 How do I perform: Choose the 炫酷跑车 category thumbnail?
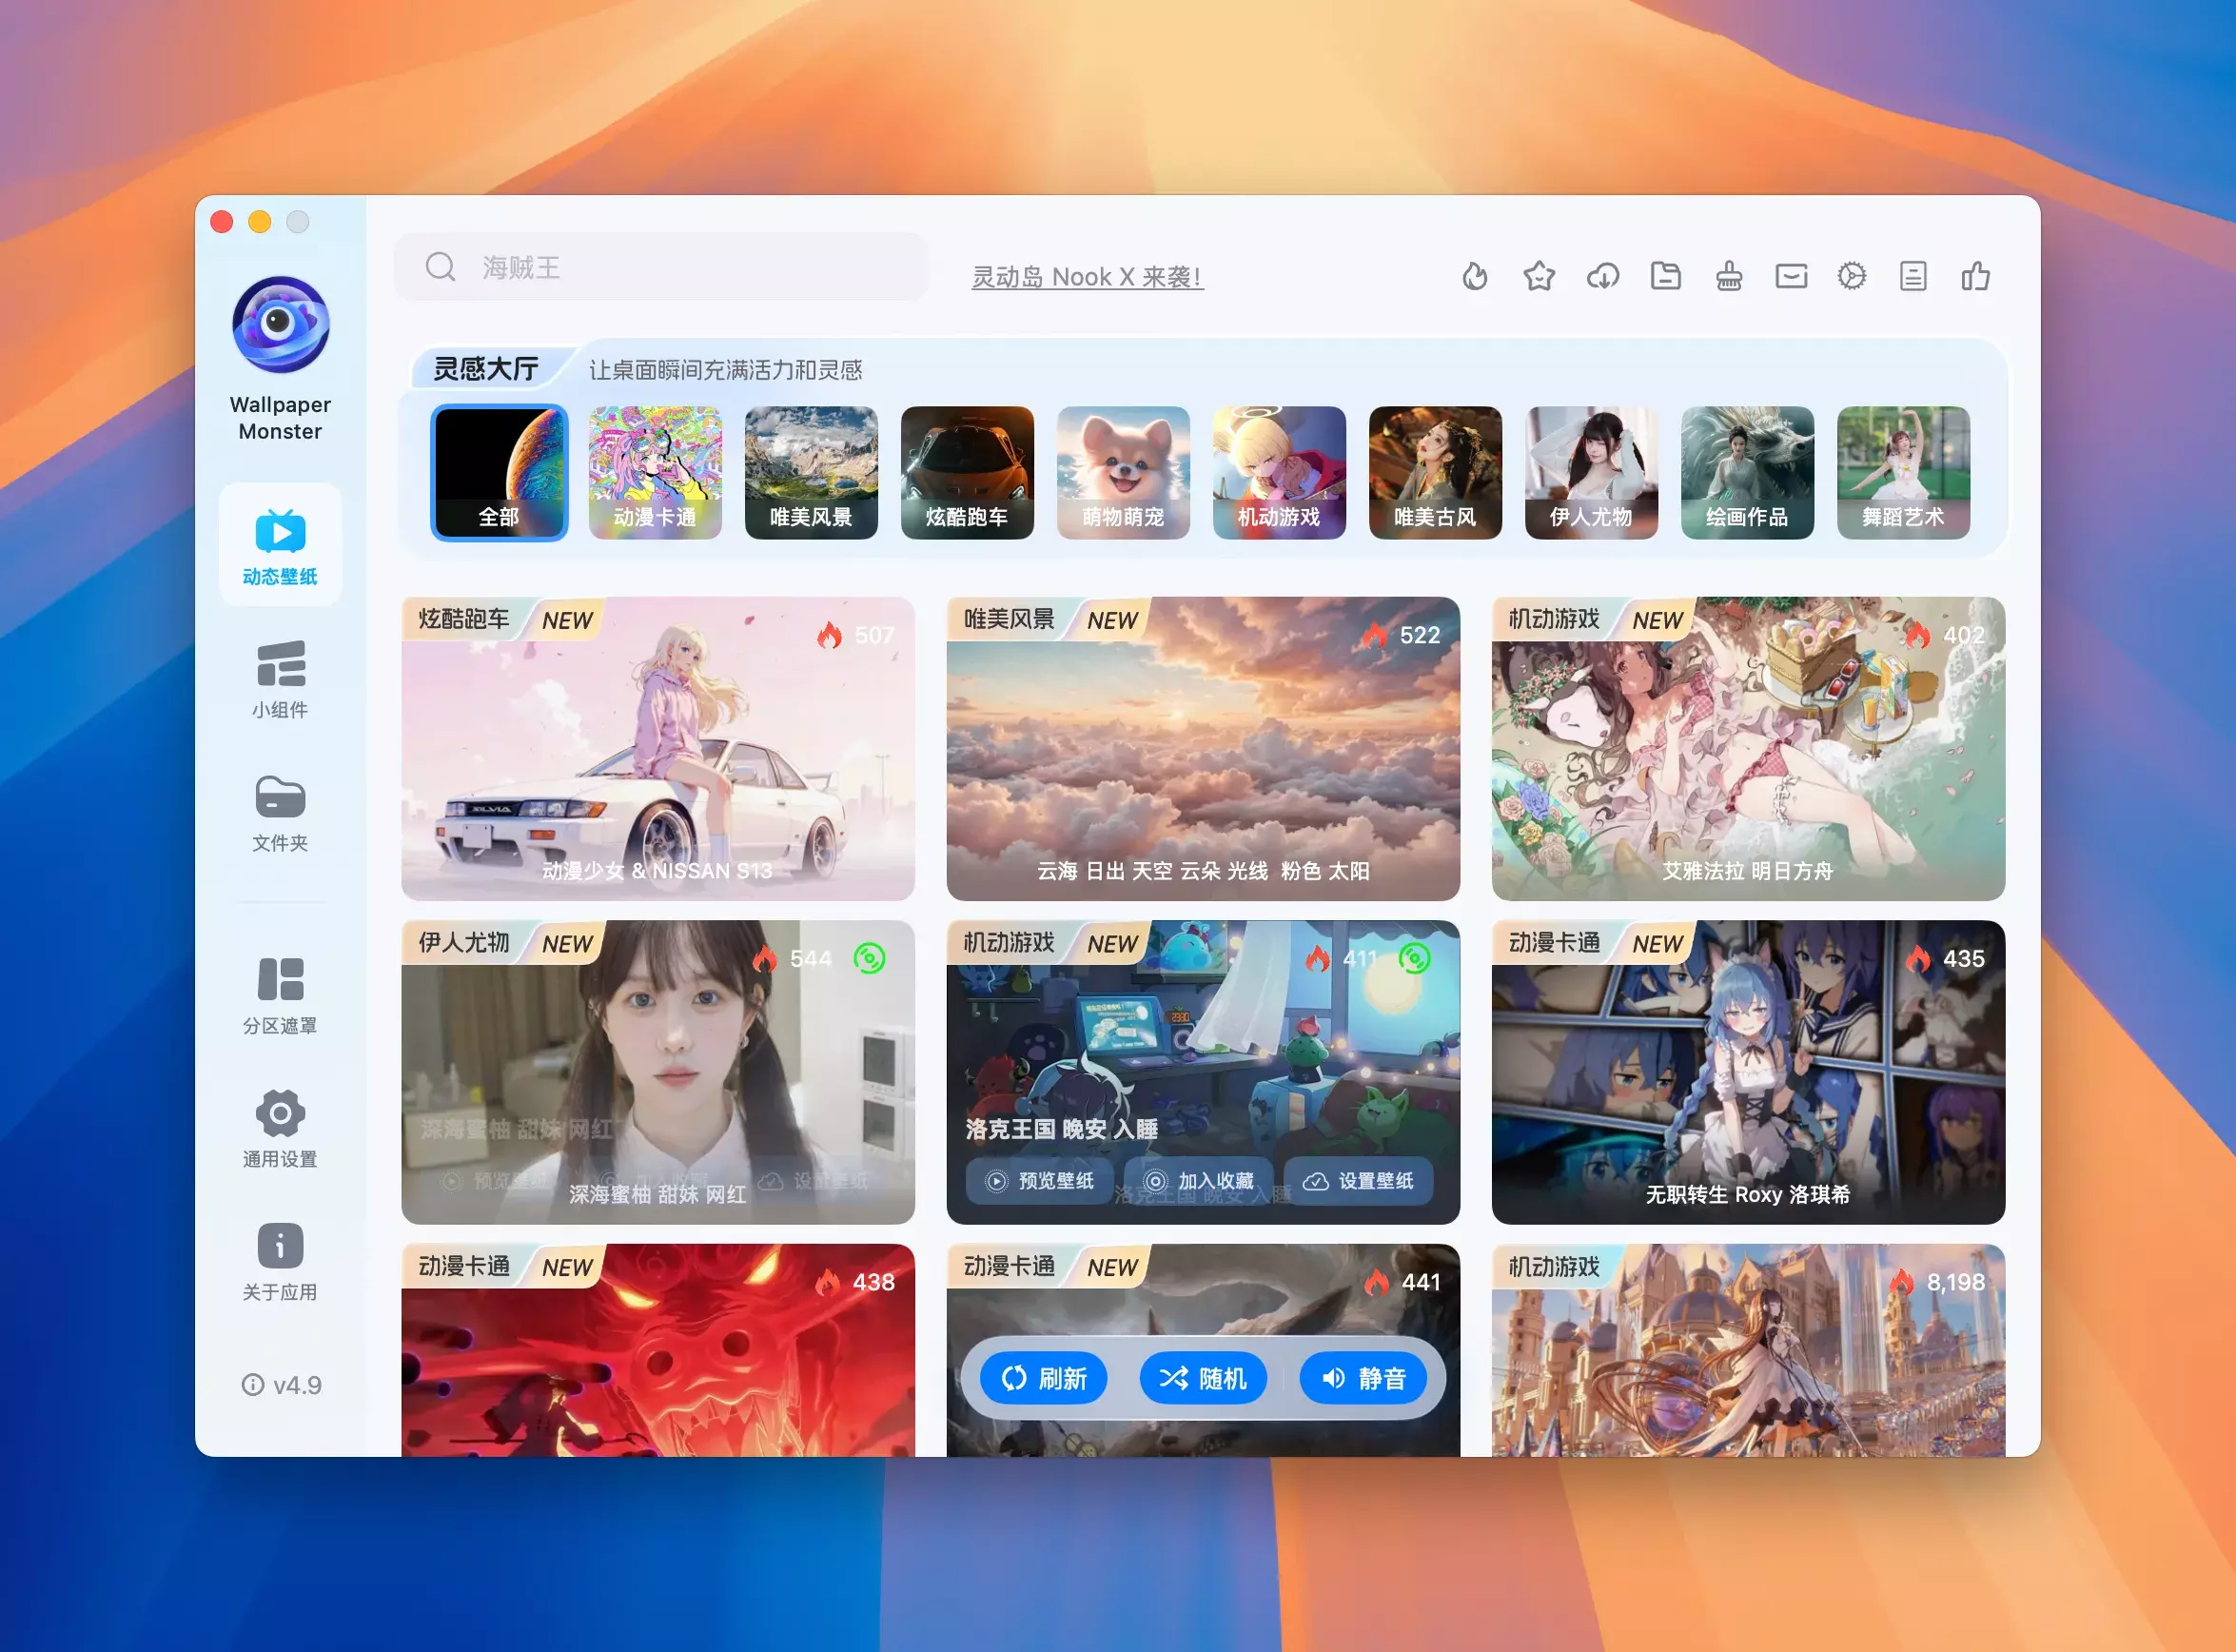coord(967,472)
